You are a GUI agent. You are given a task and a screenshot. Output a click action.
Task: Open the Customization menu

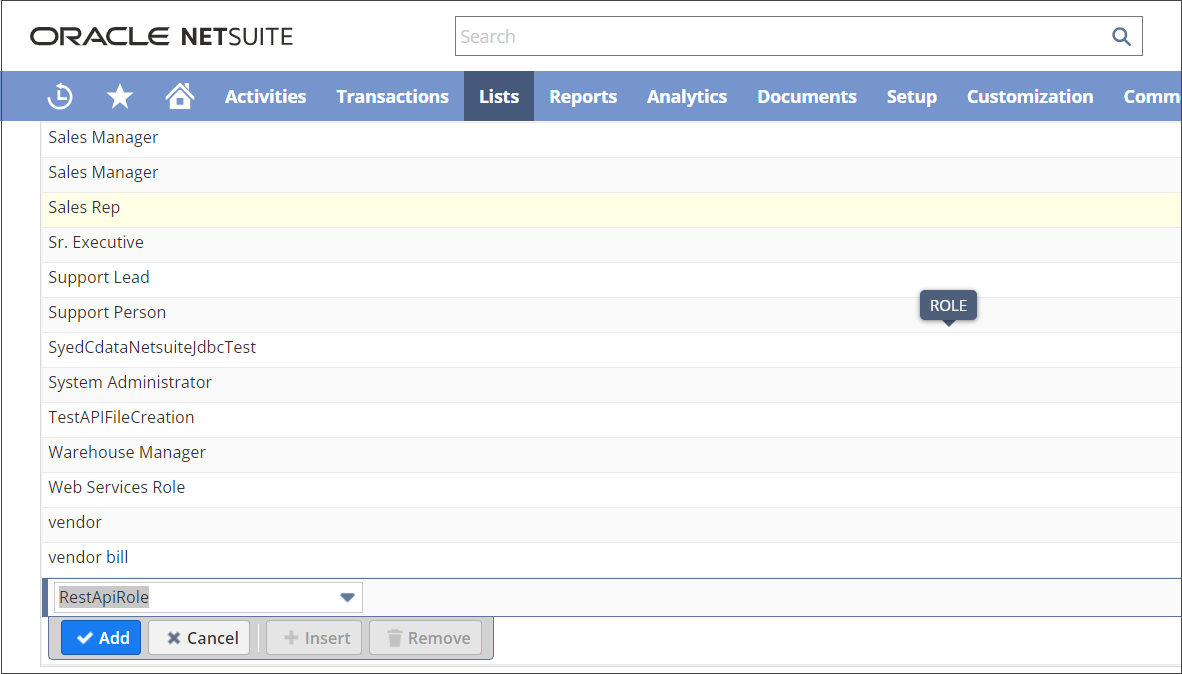tap(1029, 96)
